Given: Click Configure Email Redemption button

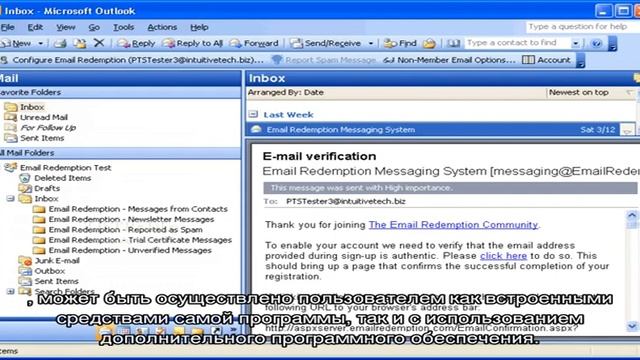Looking at the screenshot, I should pyautogui.click(x=132, y=60).
